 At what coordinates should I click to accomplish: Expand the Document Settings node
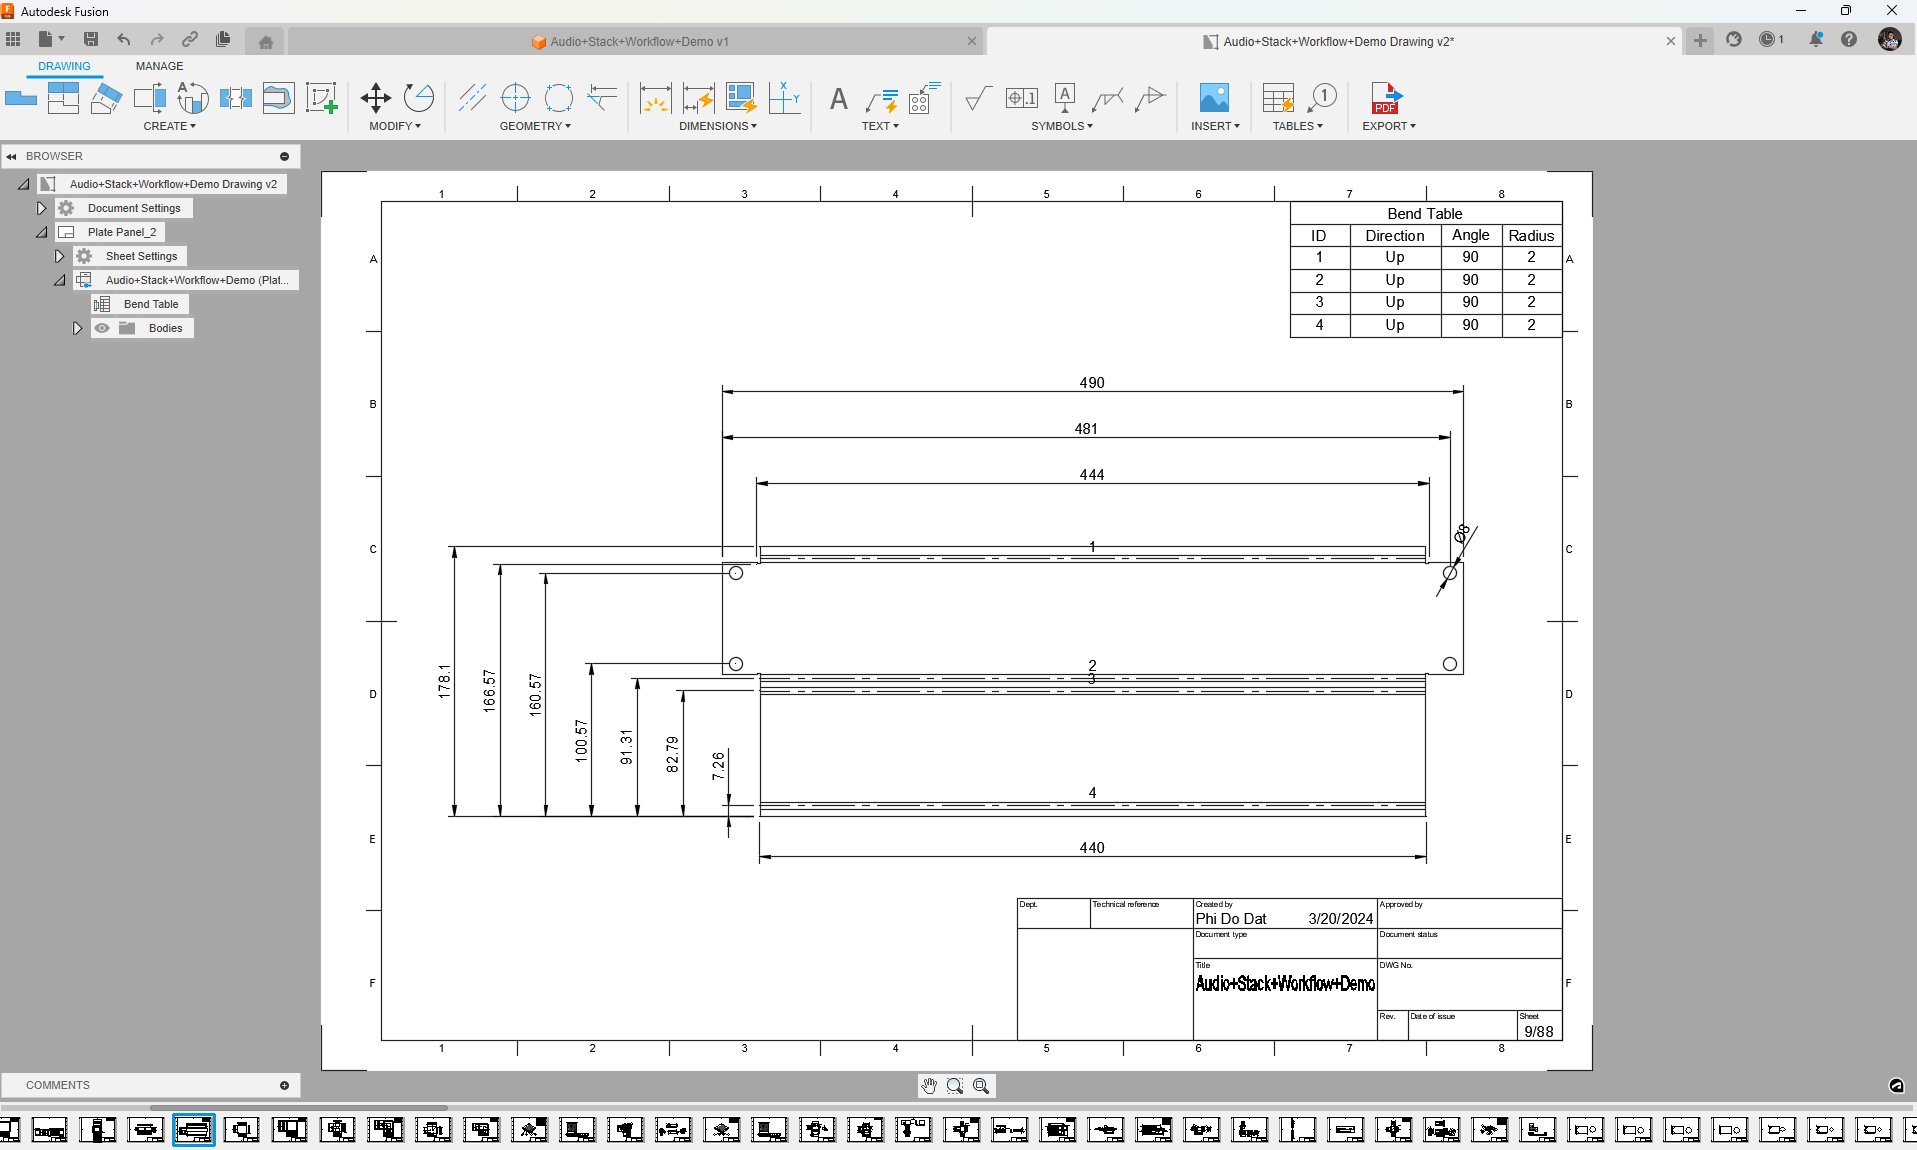41,208
